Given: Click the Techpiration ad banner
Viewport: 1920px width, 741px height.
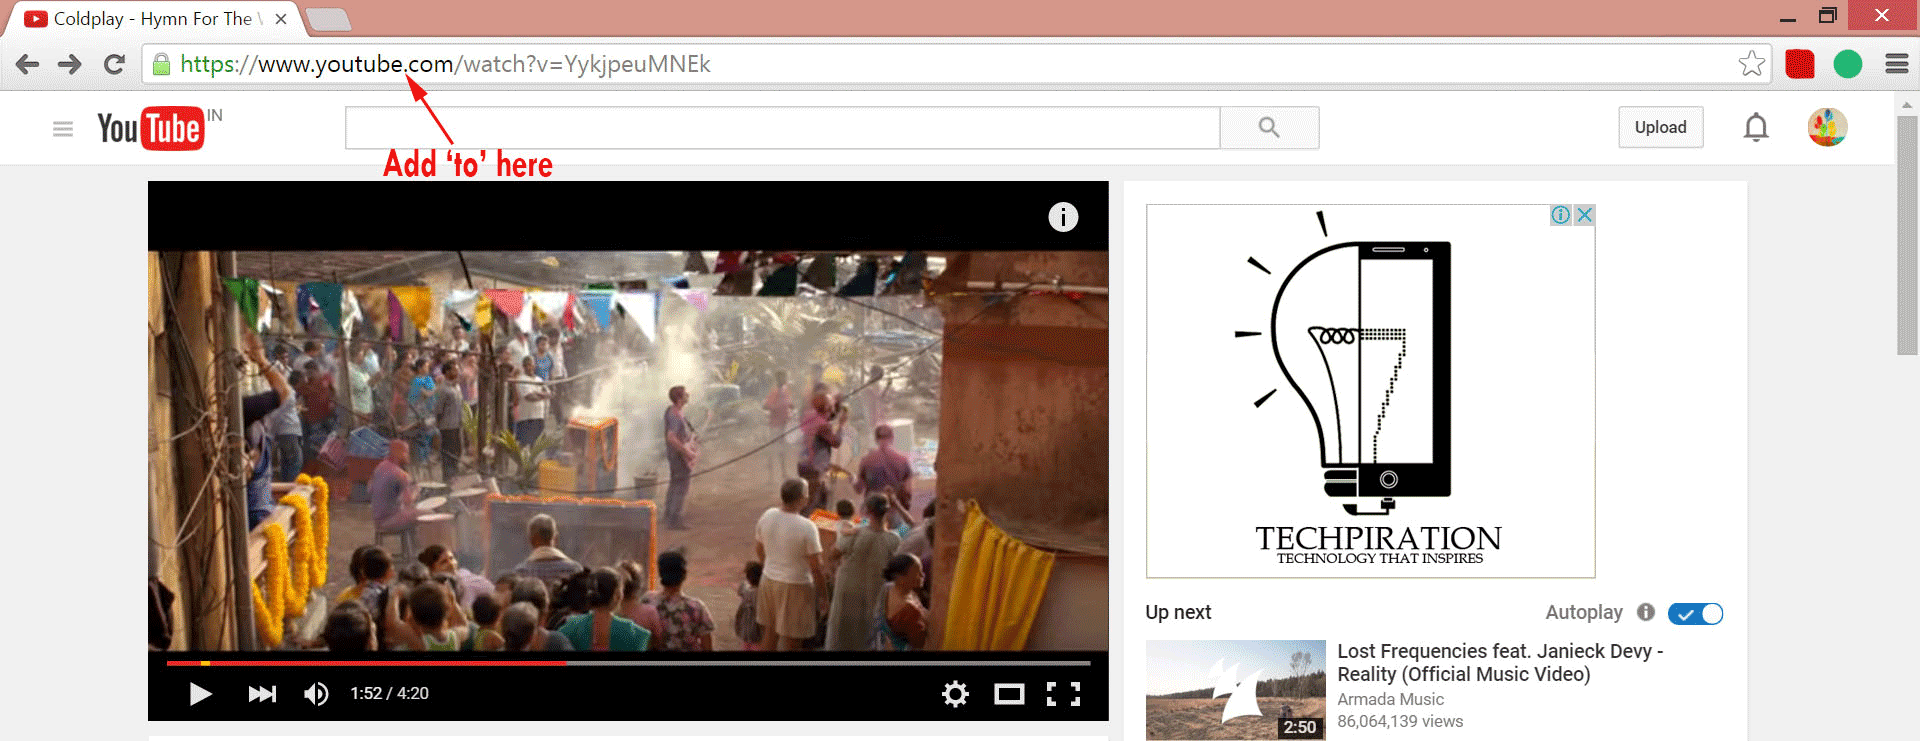Looking at the screenshot, I should 1371,391.
